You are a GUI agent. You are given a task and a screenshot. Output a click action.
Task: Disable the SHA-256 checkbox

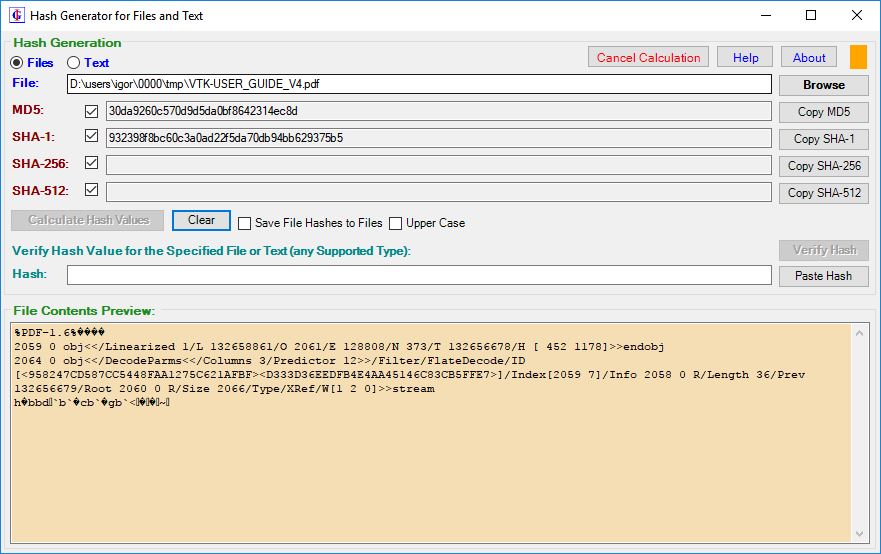point(92,163)
